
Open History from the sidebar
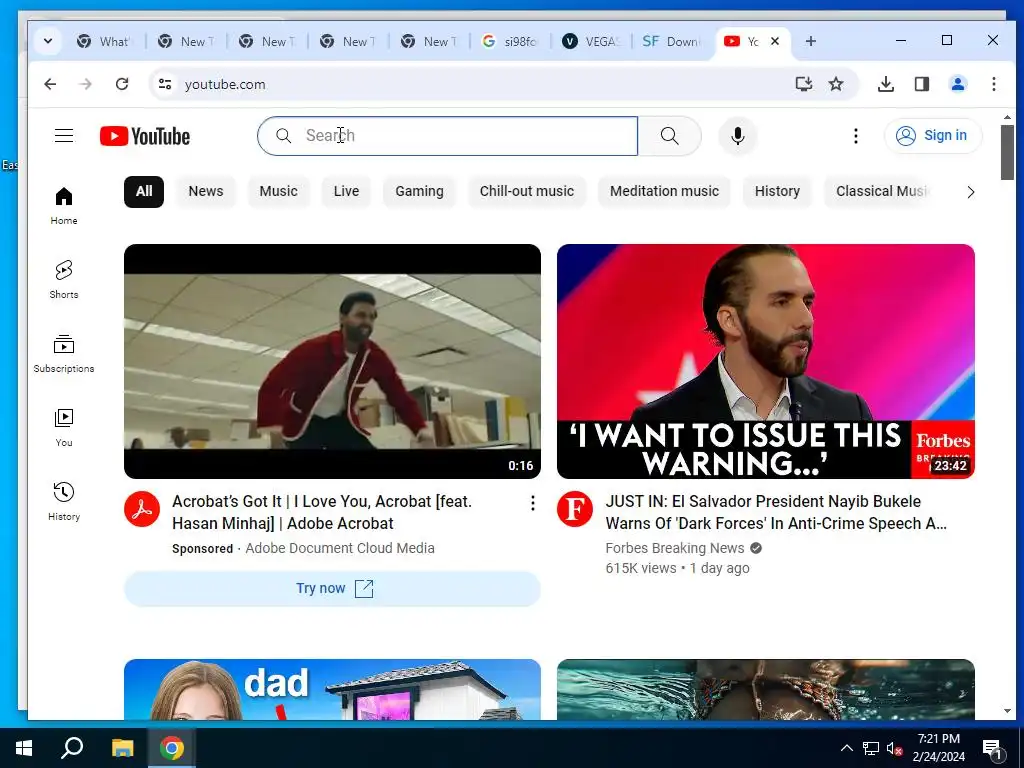click(x=64, y=501)
